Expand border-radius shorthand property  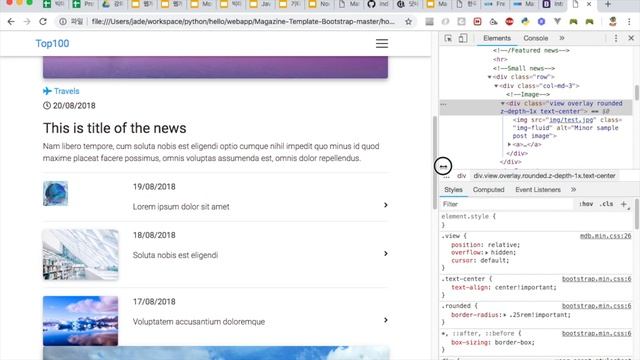505,315
